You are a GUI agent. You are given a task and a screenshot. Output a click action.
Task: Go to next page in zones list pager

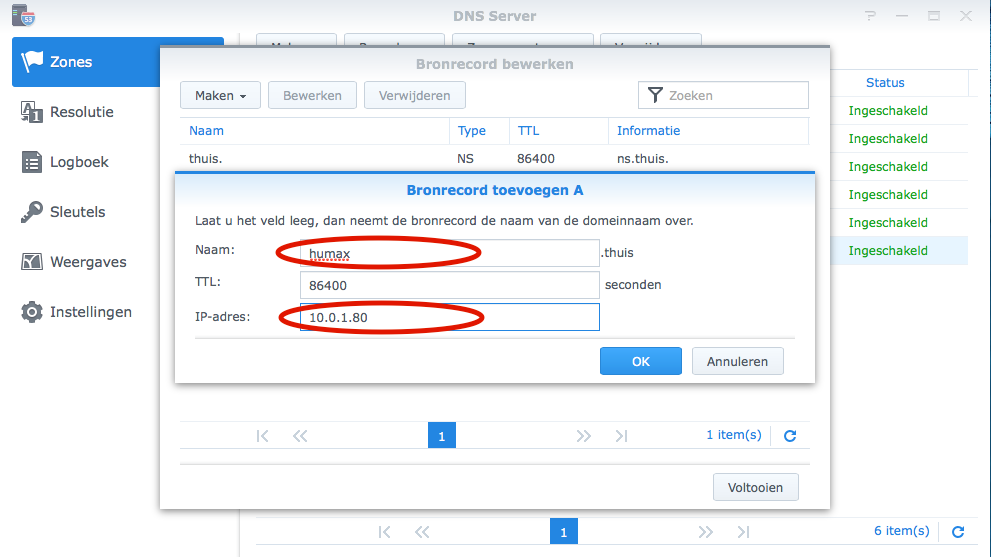pos(705,532)
